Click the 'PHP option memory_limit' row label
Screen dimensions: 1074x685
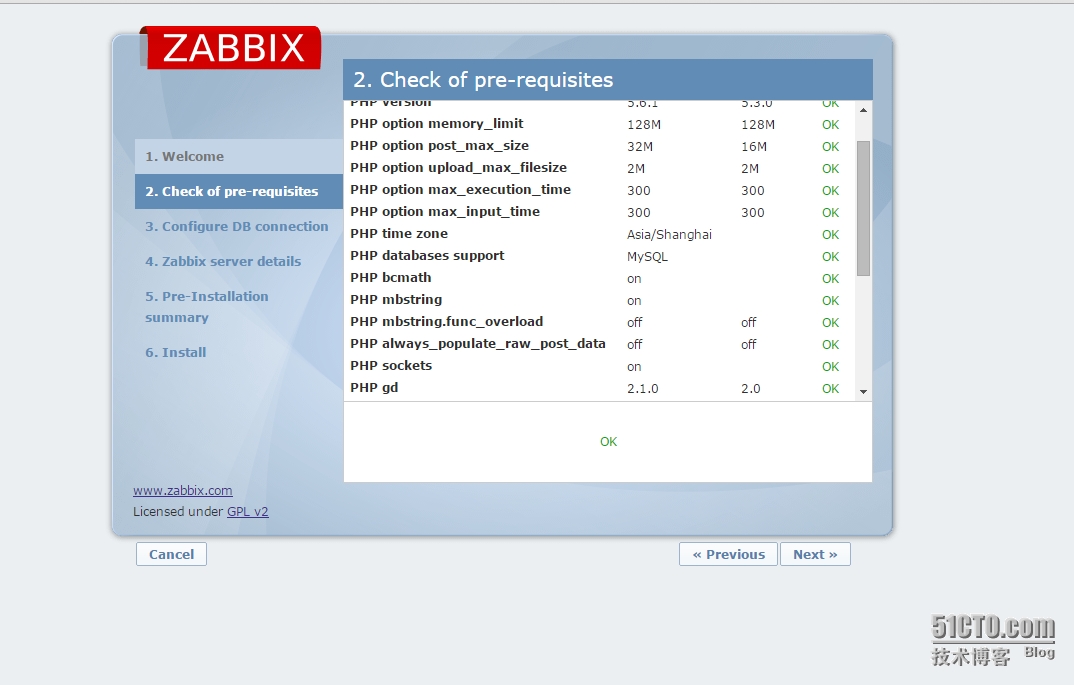436,123
